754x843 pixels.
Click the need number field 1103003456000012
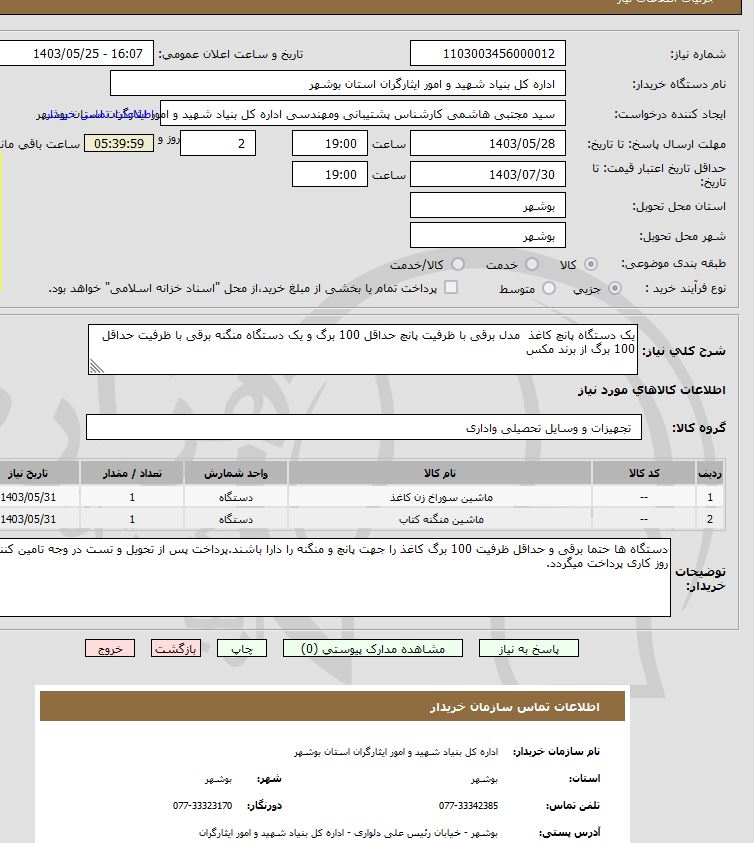click(x=488, y=53)
